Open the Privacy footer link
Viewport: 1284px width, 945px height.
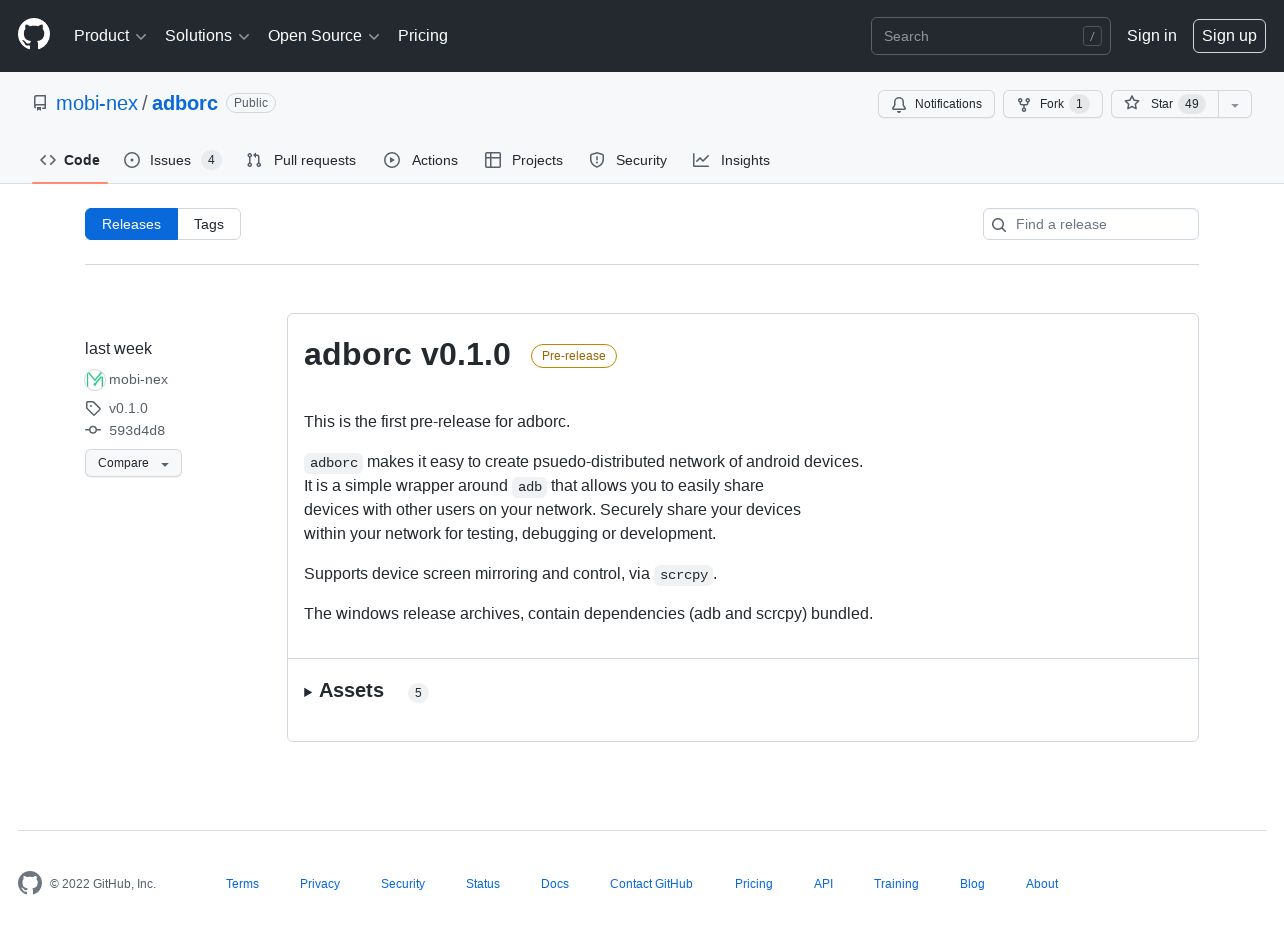click(320, 884)
